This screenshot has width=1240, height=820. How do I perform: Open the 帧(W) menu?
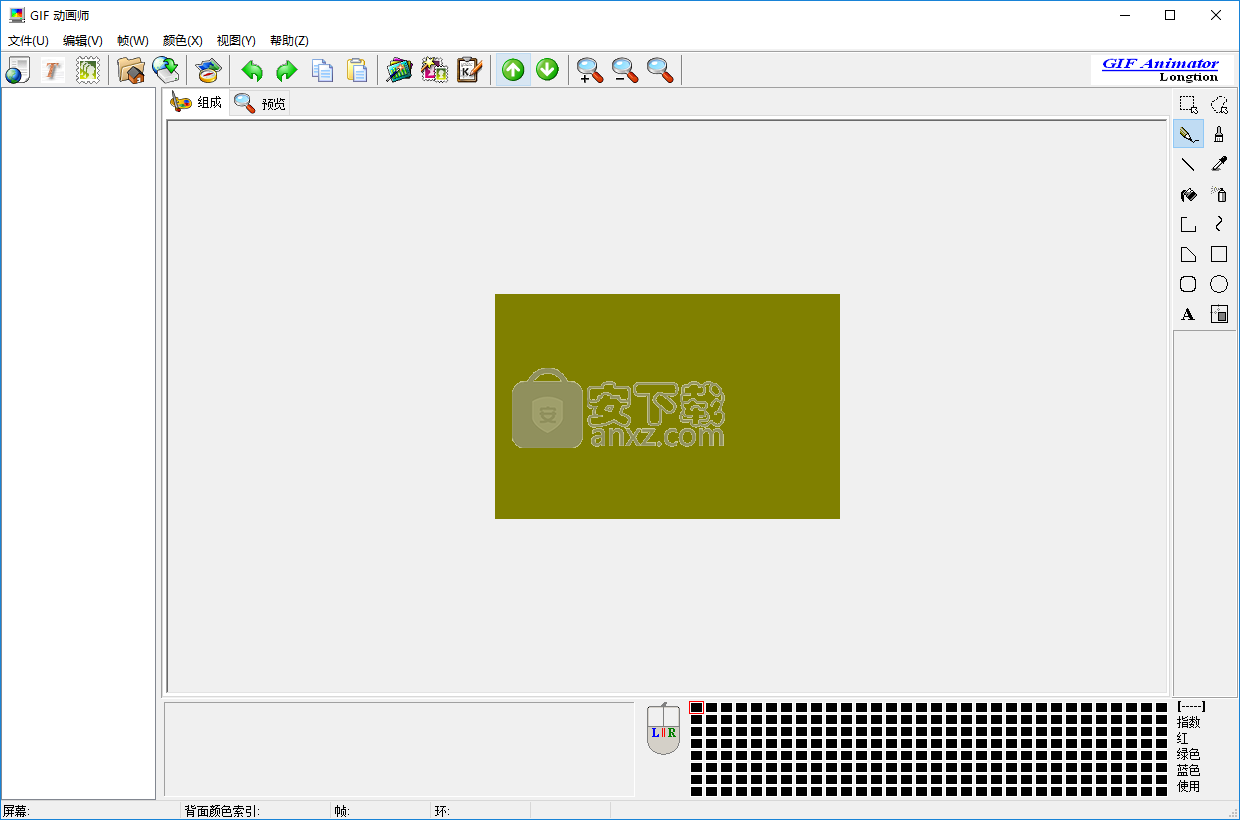coord(133,41)
